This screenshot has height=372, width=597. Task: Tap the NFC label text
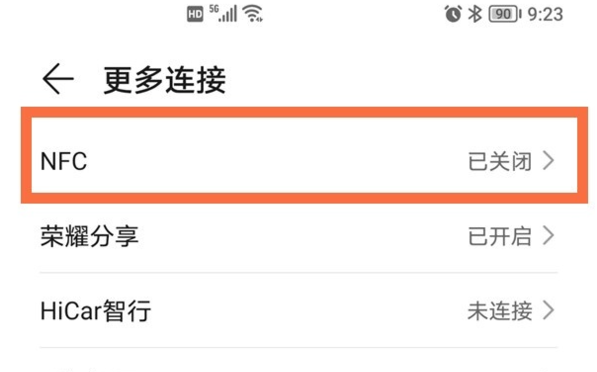pos(64,161)
